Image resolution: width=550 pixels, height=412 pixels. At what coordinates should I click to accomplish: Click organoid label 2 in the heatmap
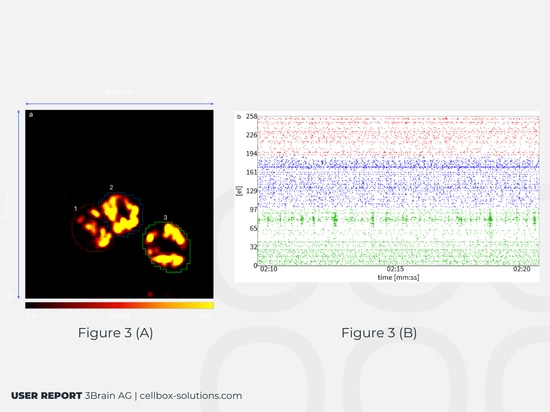(111, 188)
